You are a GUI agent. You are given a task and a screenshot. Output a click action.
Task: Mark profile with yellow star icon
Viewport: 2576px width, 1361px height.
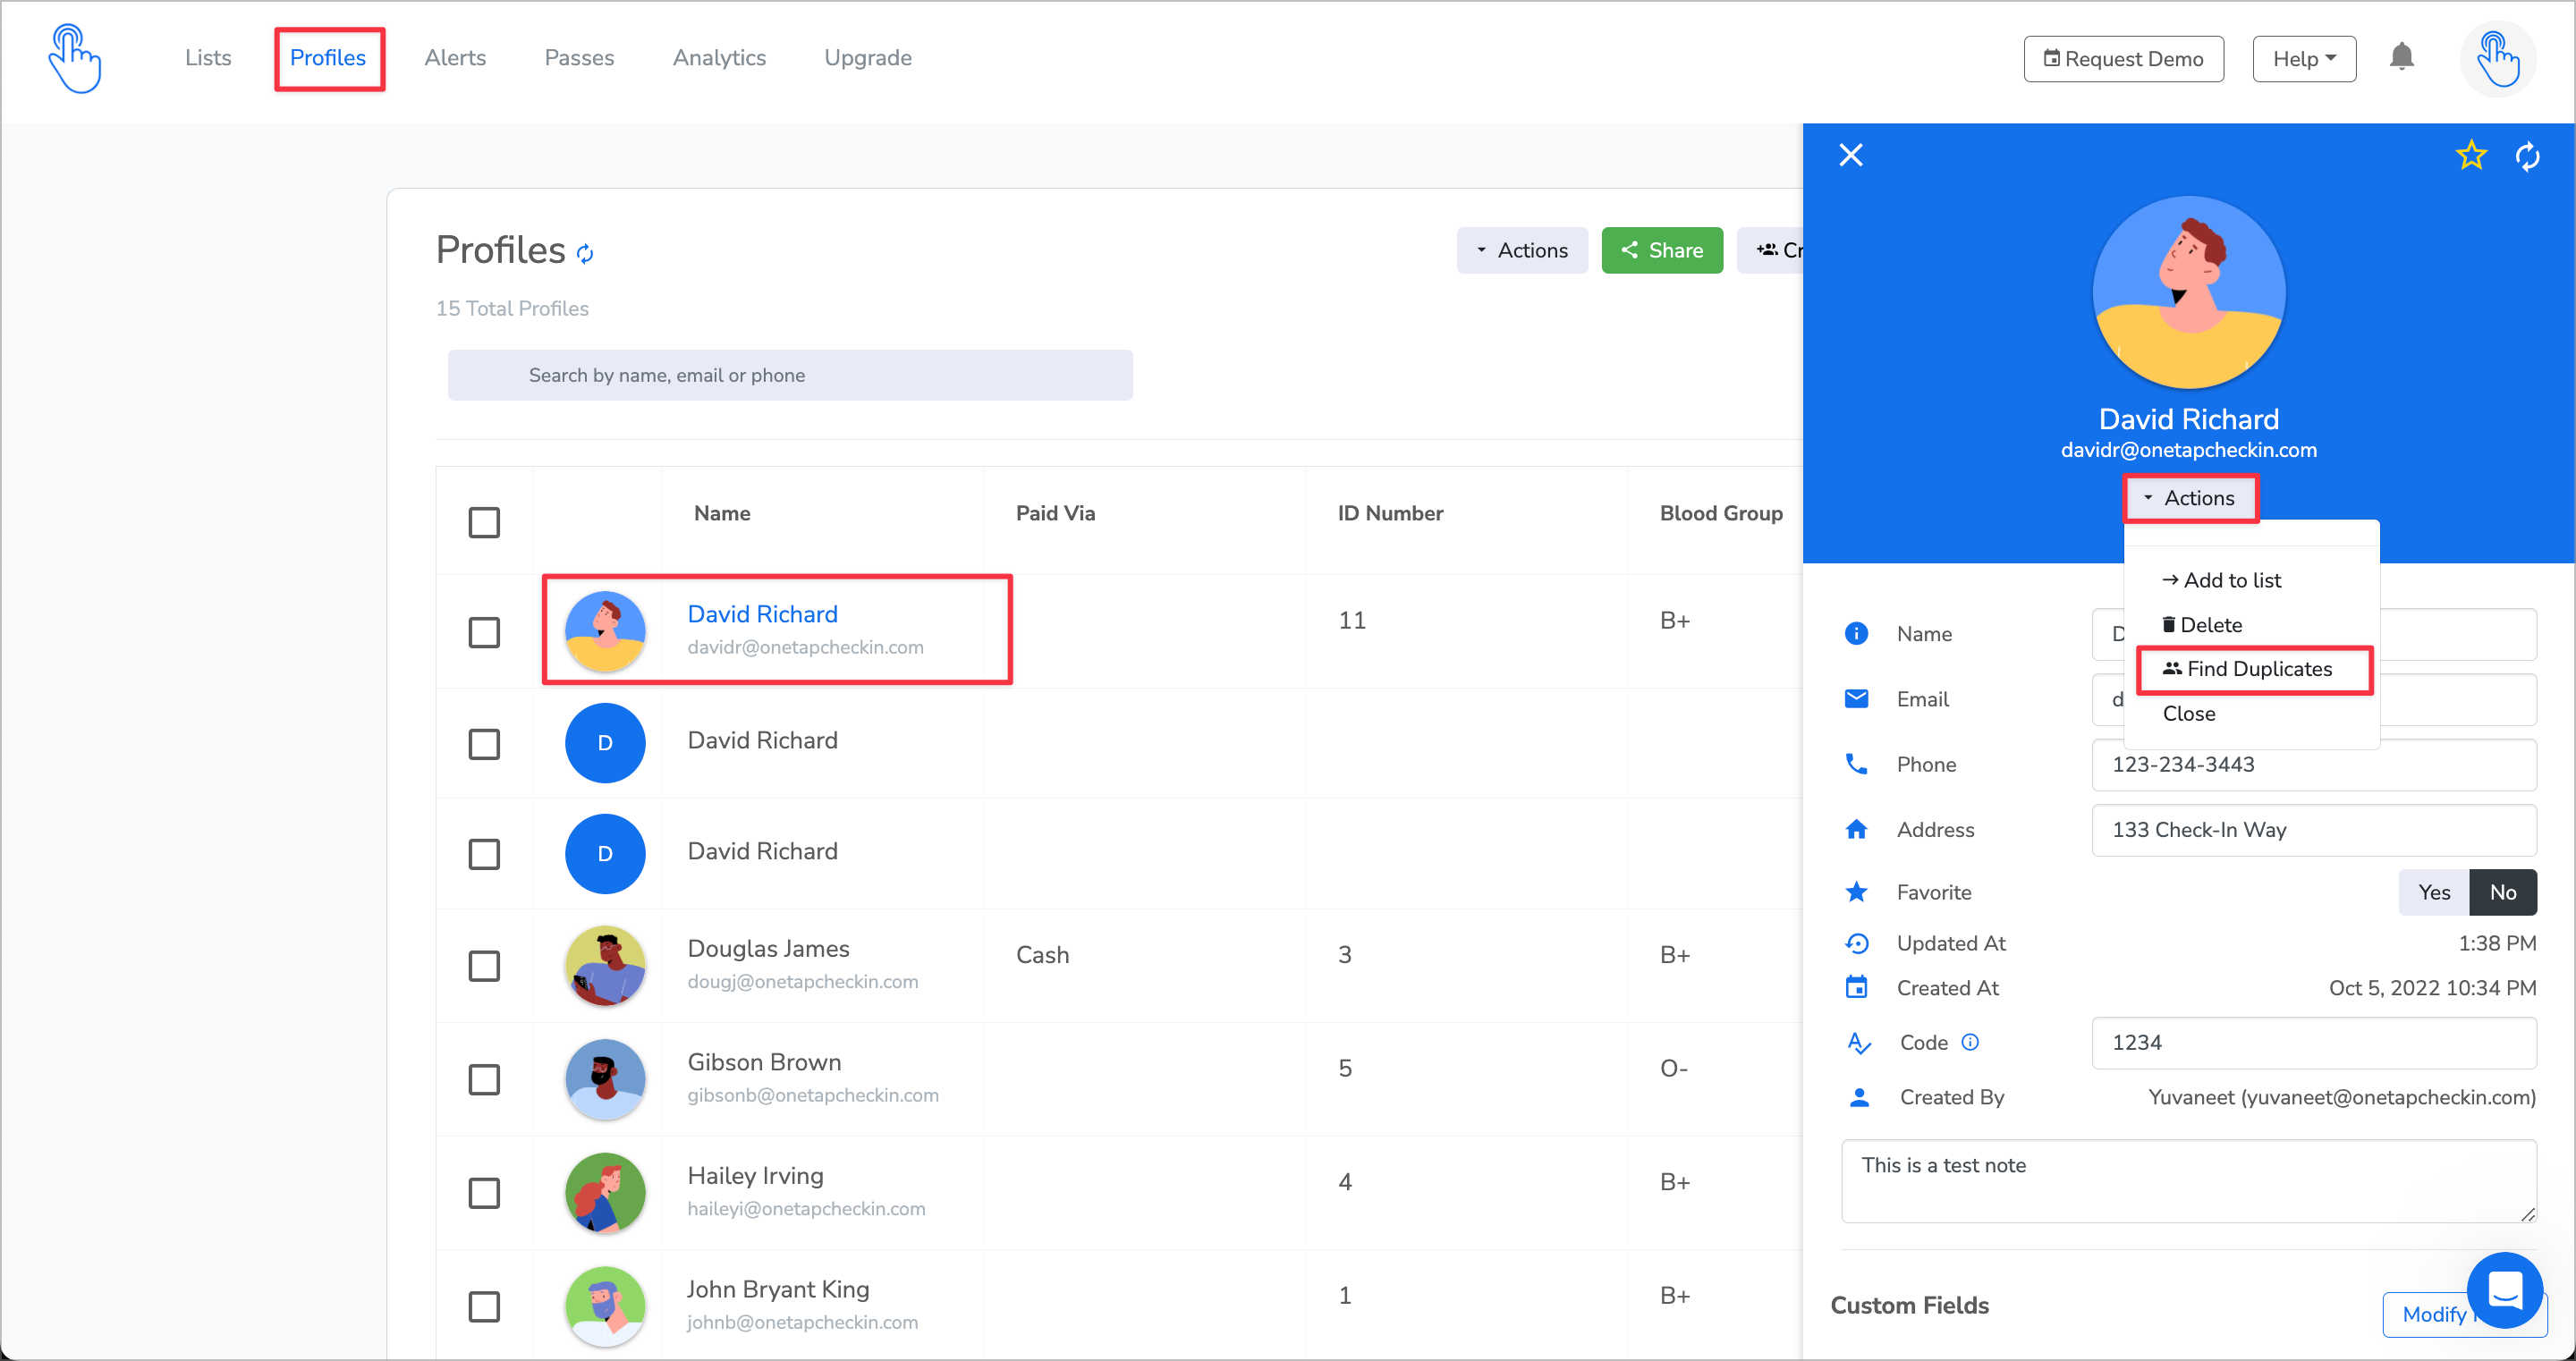coord(2471,155)
